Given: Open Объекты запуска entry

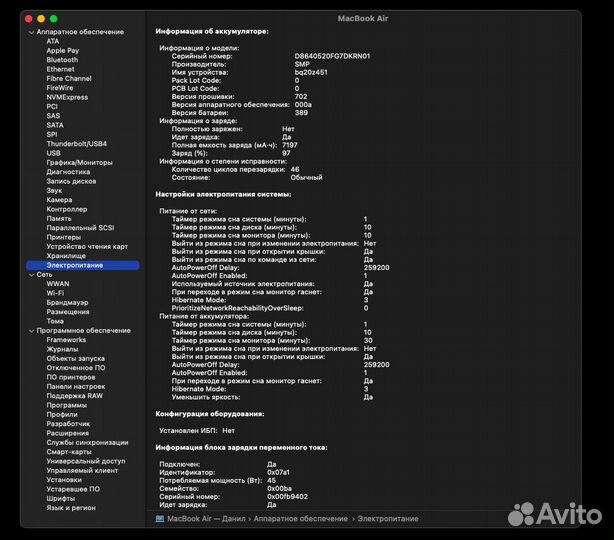Looking at the screenshot, I should pyautogui.click(x=75, y=359).
